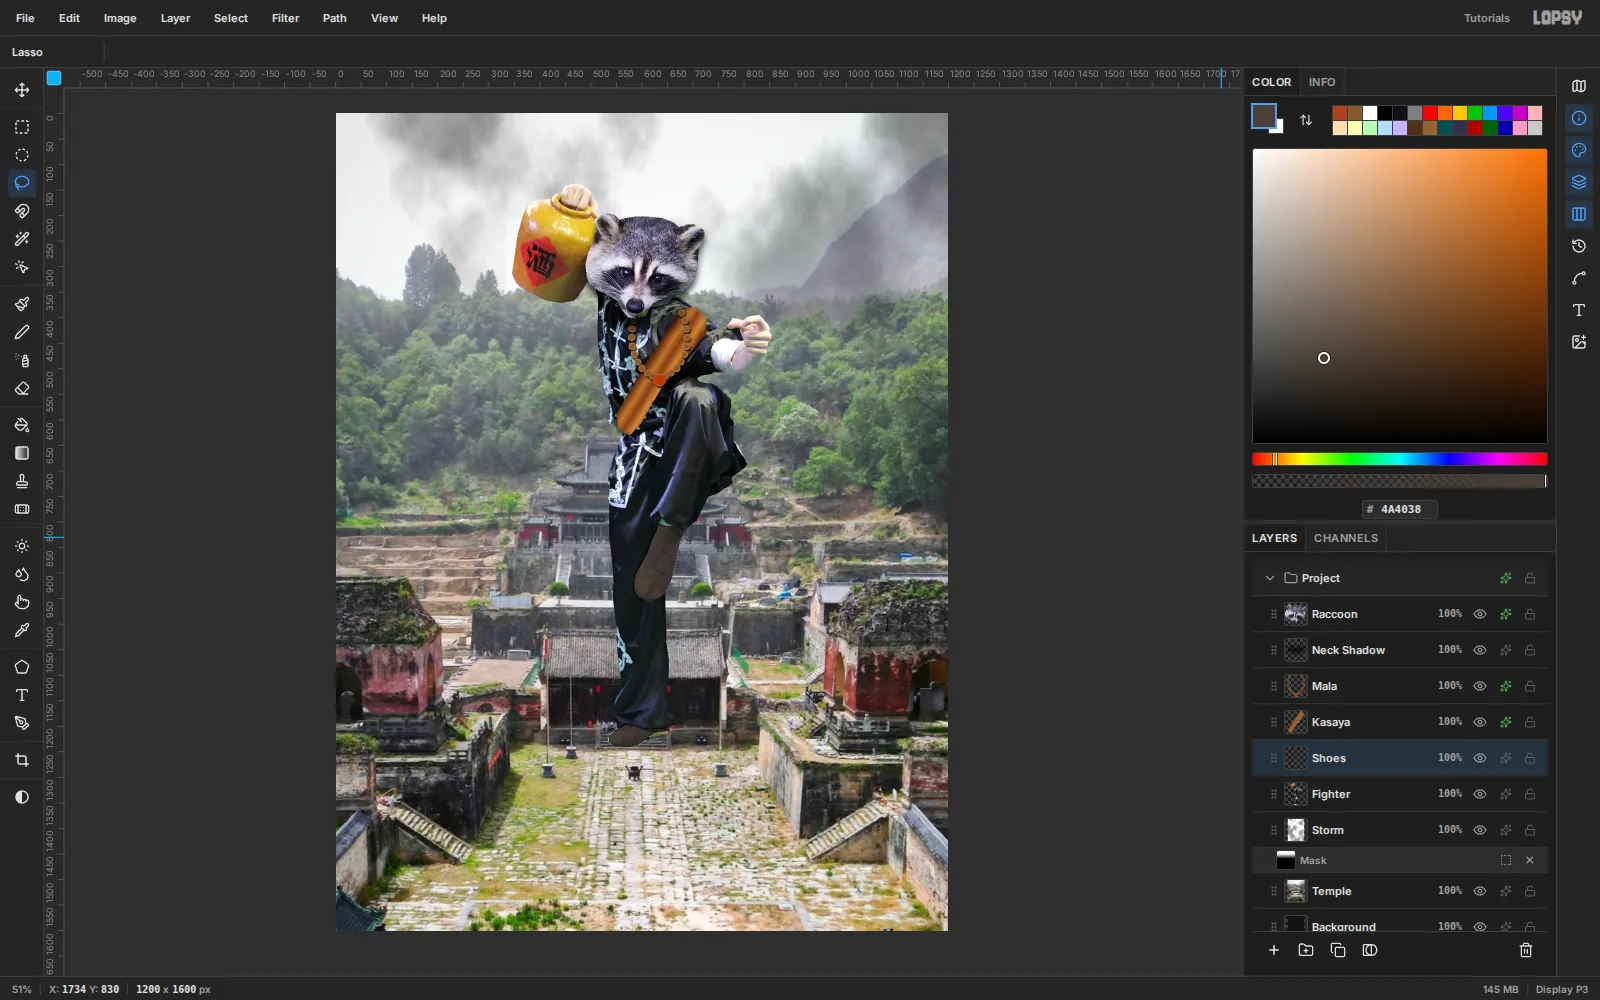Switch to the Info tab
Screen dimensions: 1600x1000
(x=1322, y=82)
